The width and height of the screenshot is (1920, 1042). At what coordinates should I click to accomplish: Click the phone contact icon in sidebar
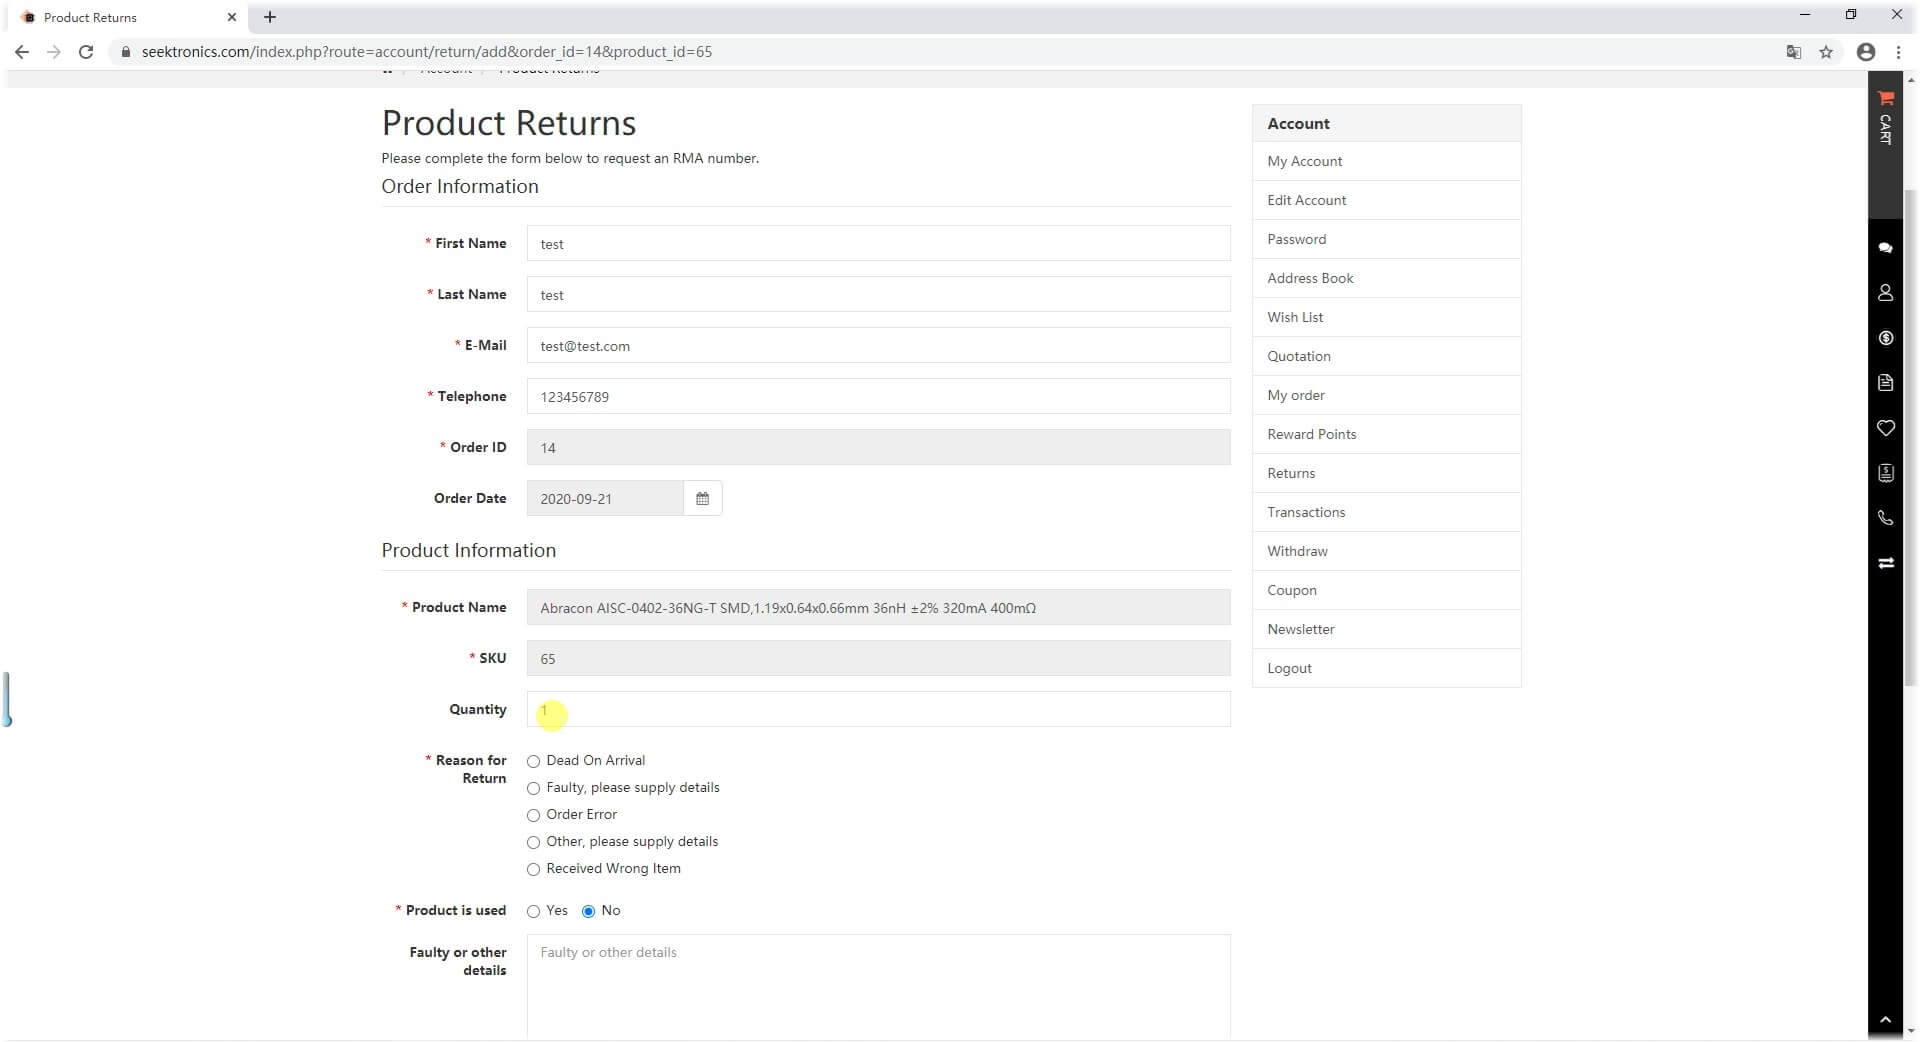click(x=1885, y=518)
